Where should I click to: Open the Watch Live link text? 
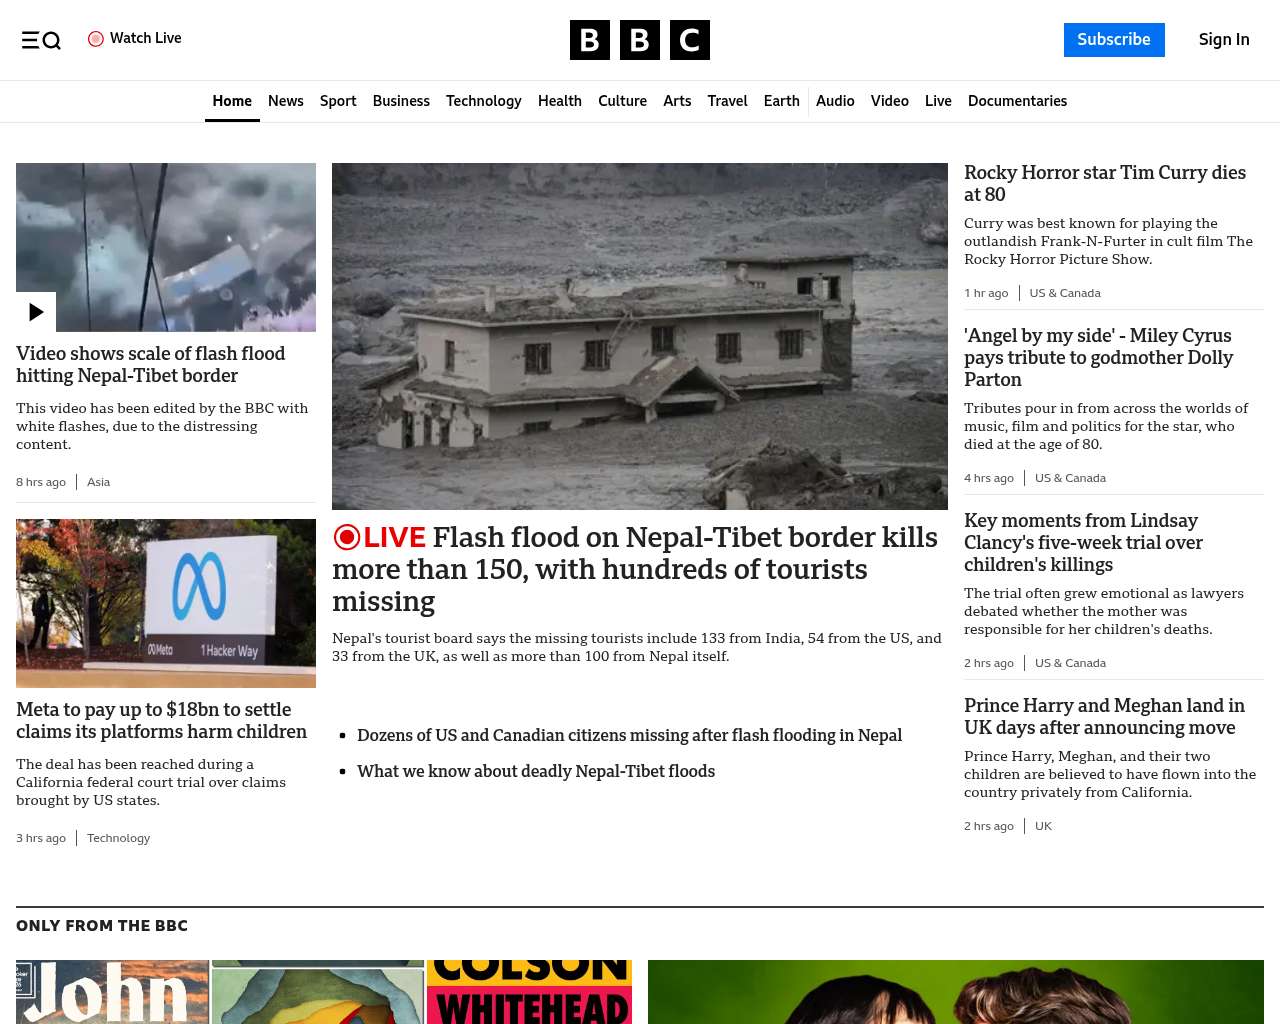[146, 38]
